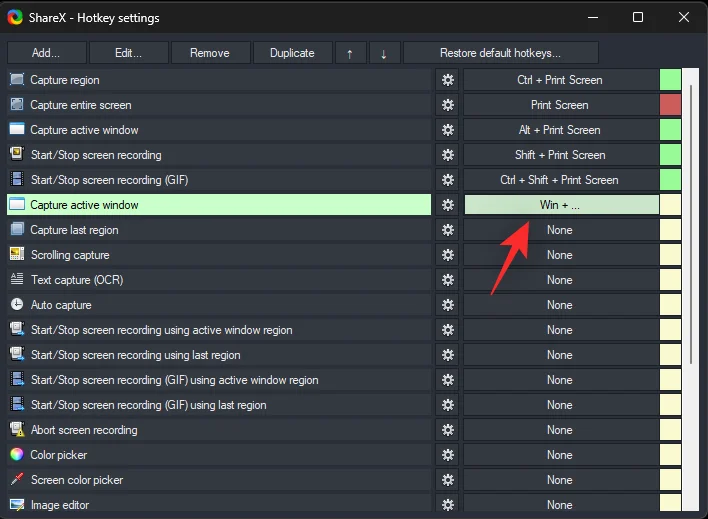
Task: Open gear settings for Color picker
Action: [x=447, y=455]
